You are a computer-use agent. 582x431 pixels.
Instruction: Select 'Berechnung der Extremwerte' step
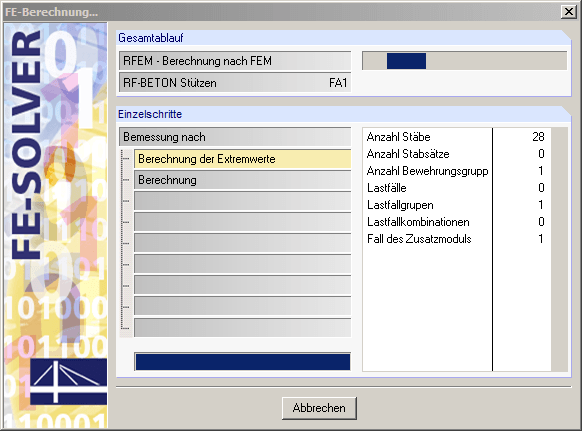(242, 159)
